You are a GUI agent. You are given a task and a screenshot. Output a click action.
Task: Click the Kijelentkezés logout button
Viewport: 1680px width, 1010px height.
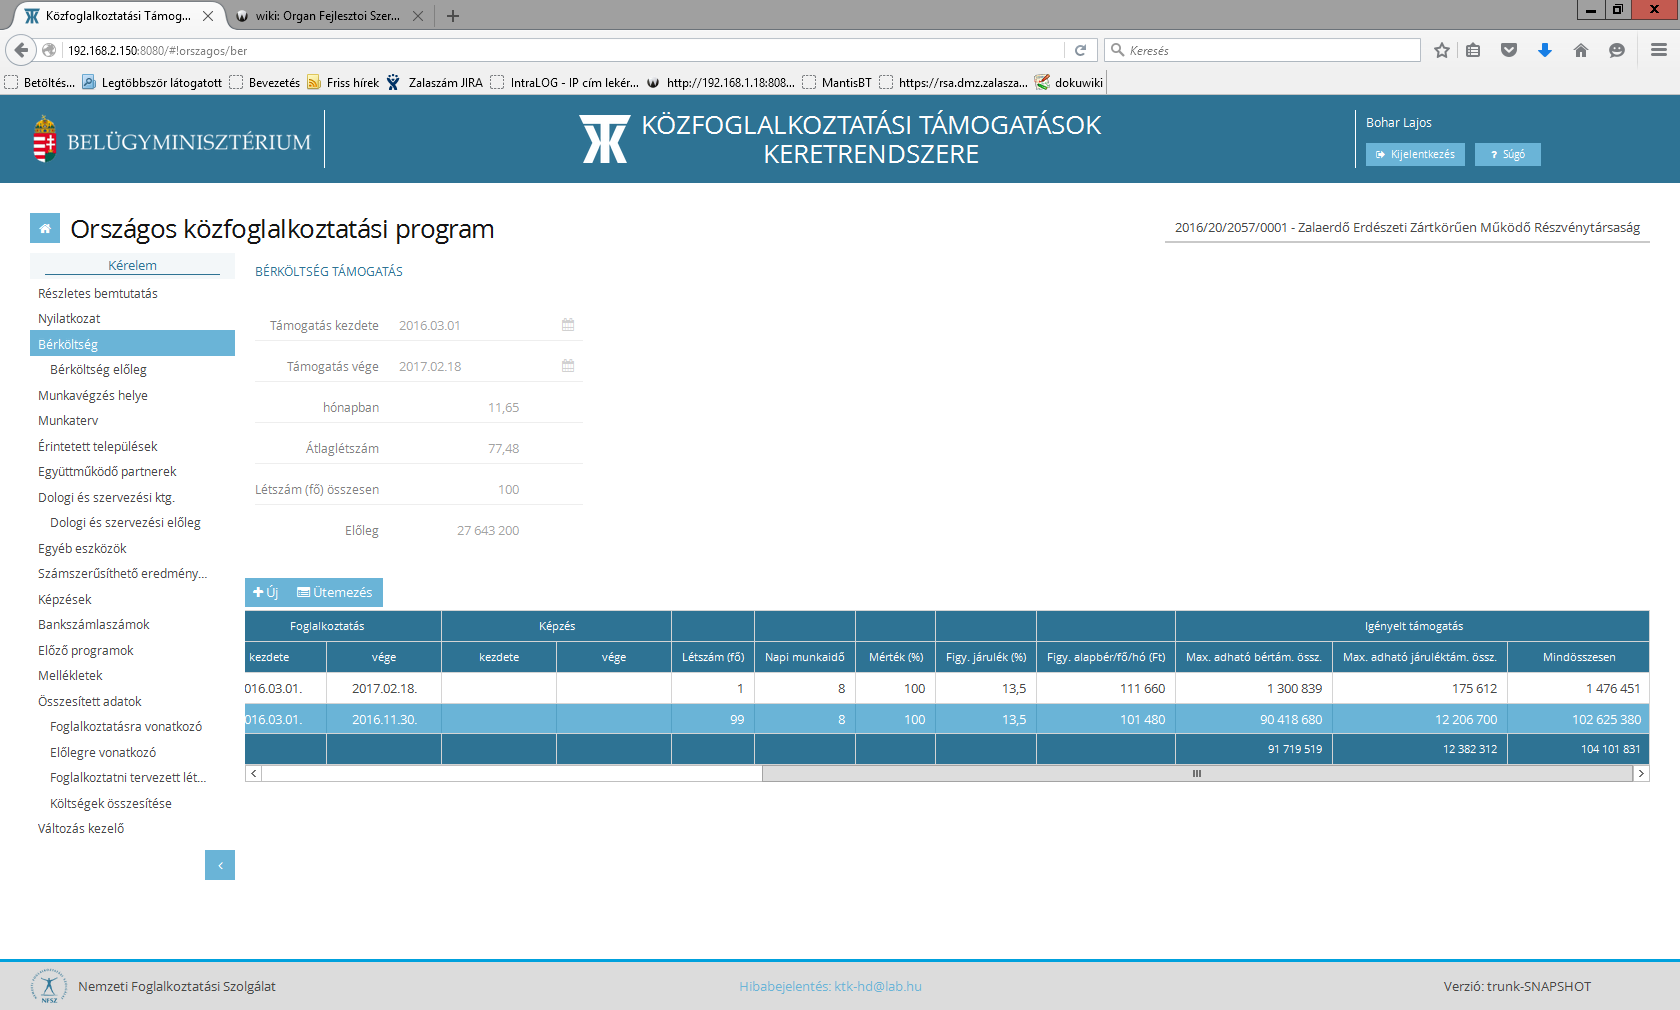tap(1415, 154)
